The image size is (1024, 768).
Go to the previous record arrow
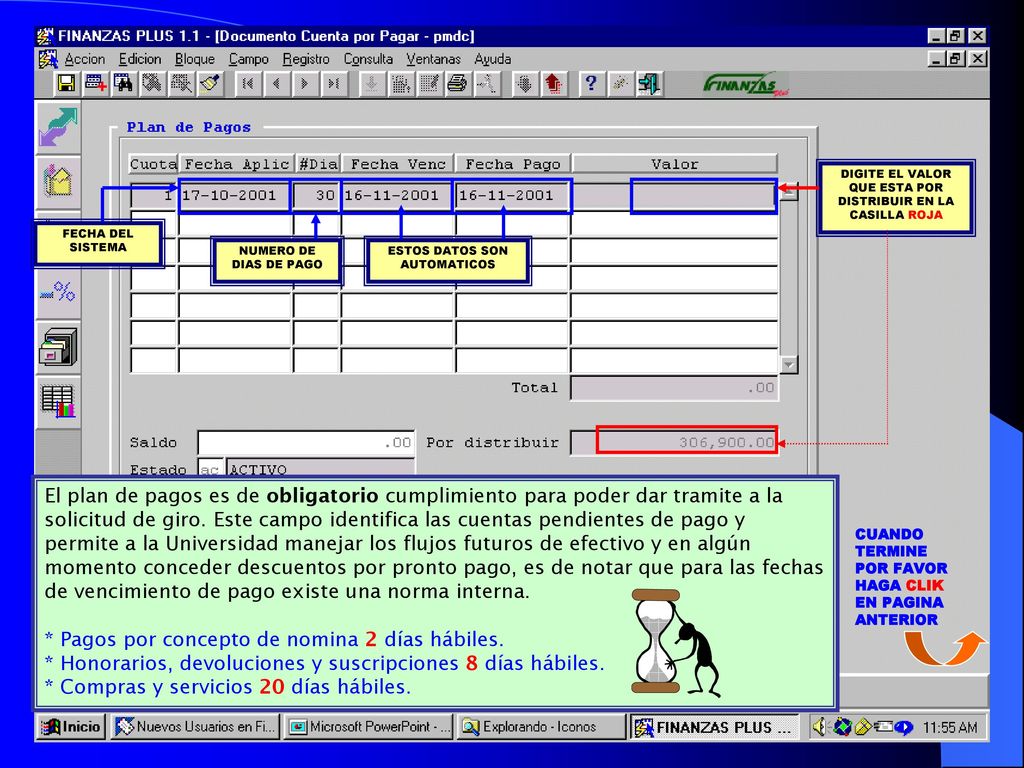tap(276, 84)
